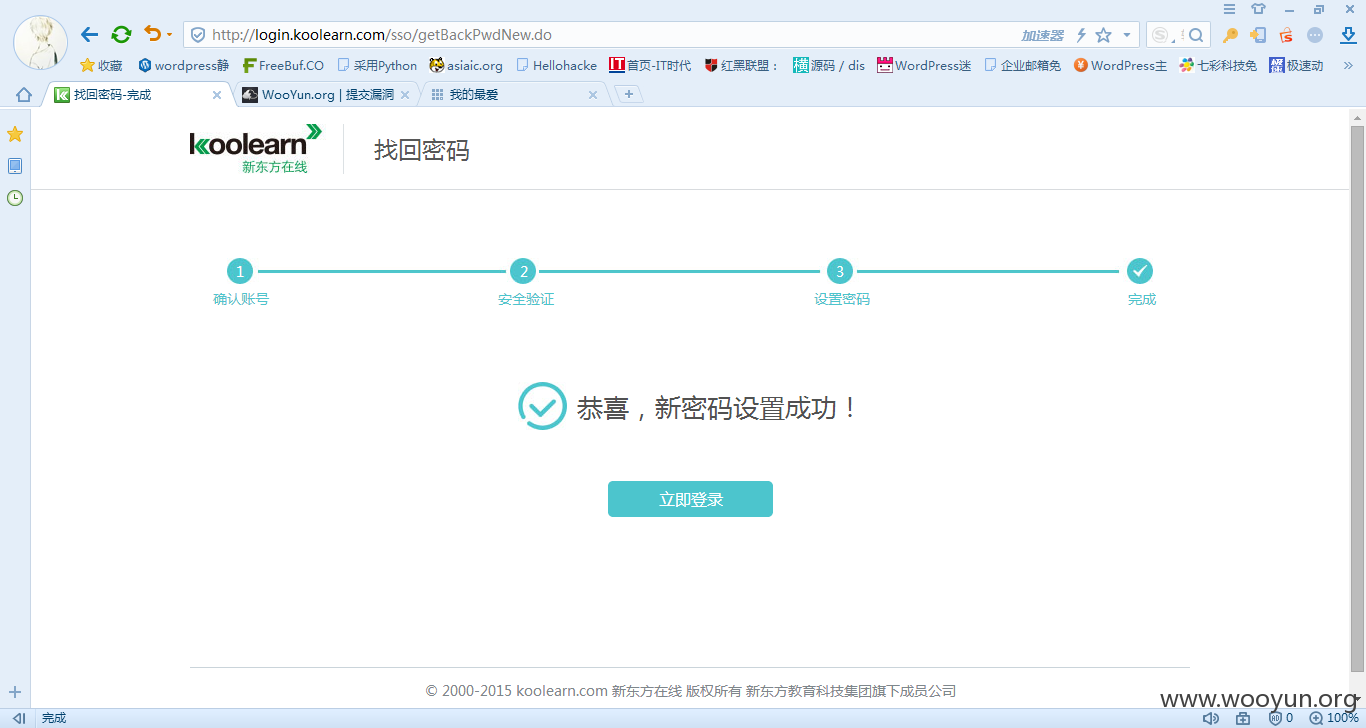Image resolution: width=1366 pixels, height=728 pixels.
Task: Expand the undo arrow's dropdown
Action: 169,35
